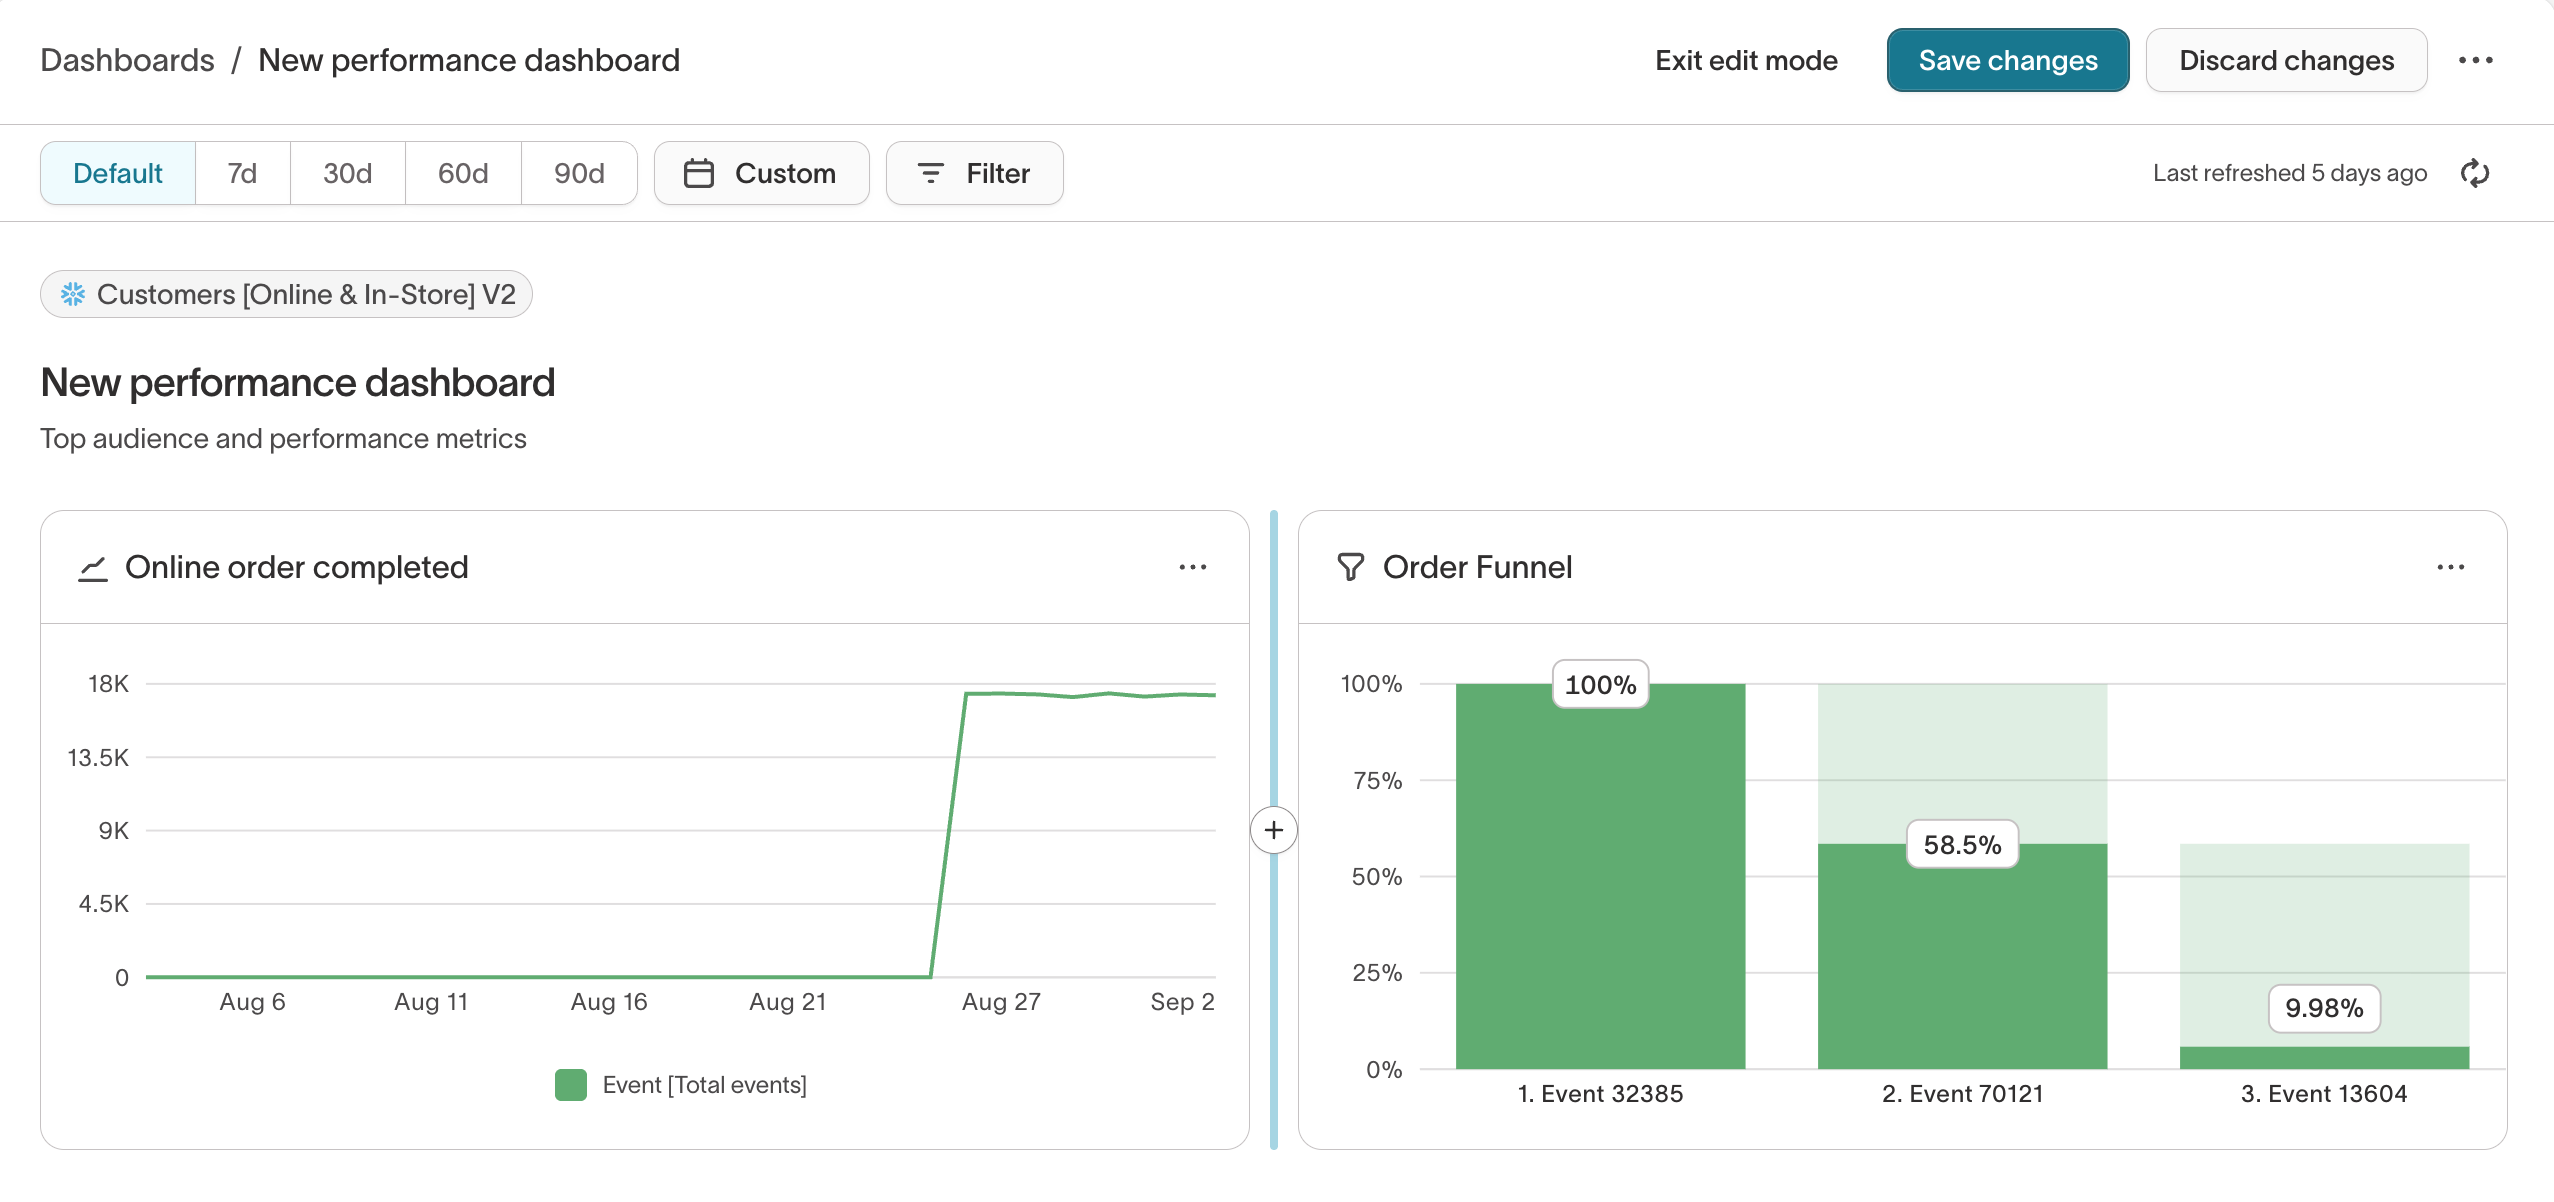Click the plus icon between tiles

point(1273,830)
